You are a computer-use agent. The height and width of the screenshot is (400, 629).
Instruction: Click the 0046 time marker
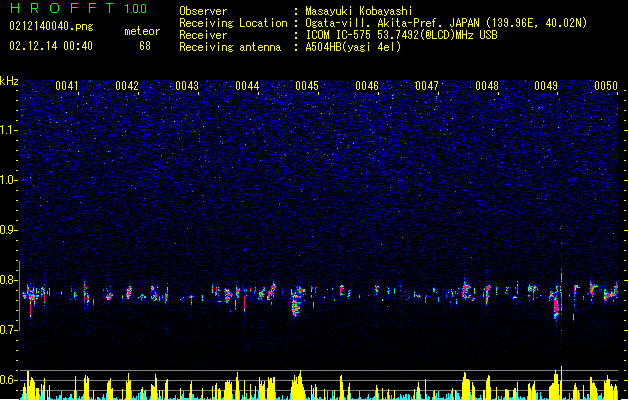click(367, 86)
